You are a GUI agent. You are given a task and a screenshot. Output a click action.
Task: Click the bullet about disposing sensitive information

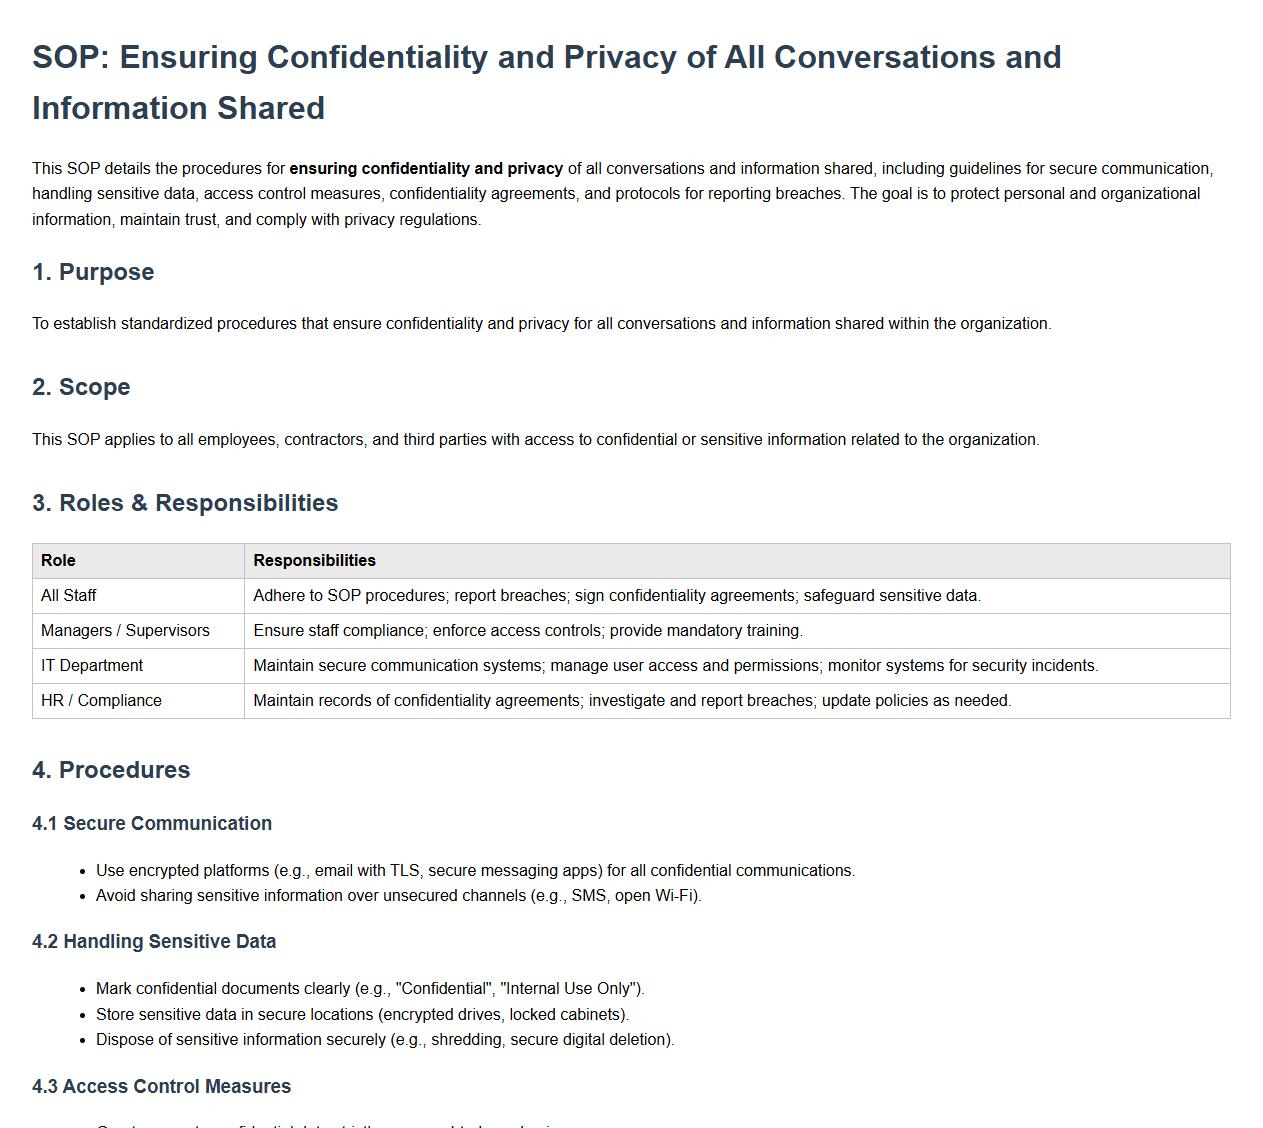click(385, 1040)
